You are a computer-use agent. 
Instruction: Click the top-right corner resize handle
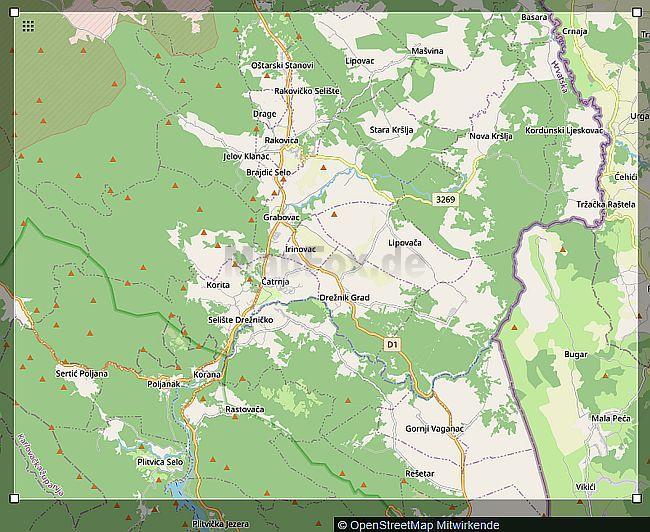[637, 12]
